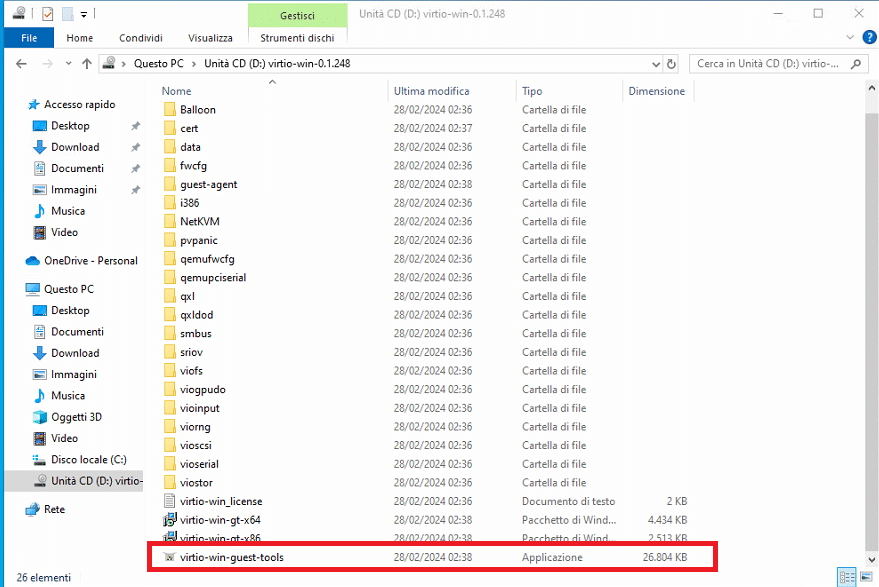Open Disco locale (C:) drive
Image resolution: width=879 pixels, height=587 pixels.
point(79,460)
